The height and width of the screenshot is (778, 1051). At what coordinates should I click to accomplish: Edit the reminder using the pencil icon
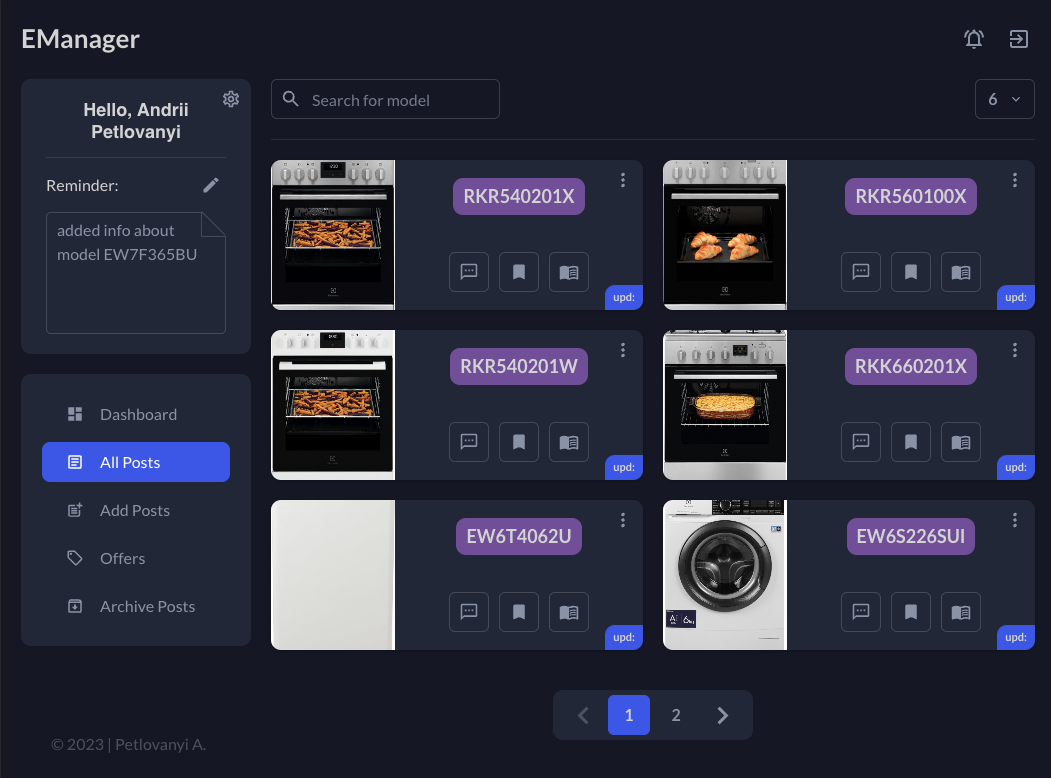[x=211, y=185]
